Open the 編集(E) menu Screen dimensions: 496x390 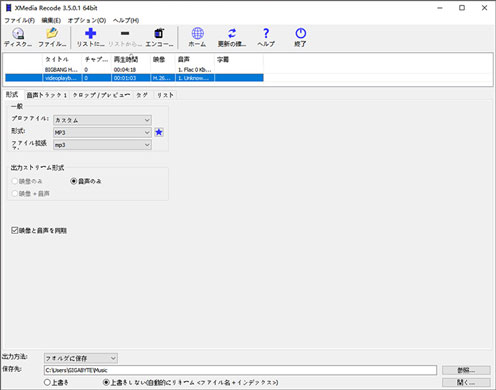point(51,20)
